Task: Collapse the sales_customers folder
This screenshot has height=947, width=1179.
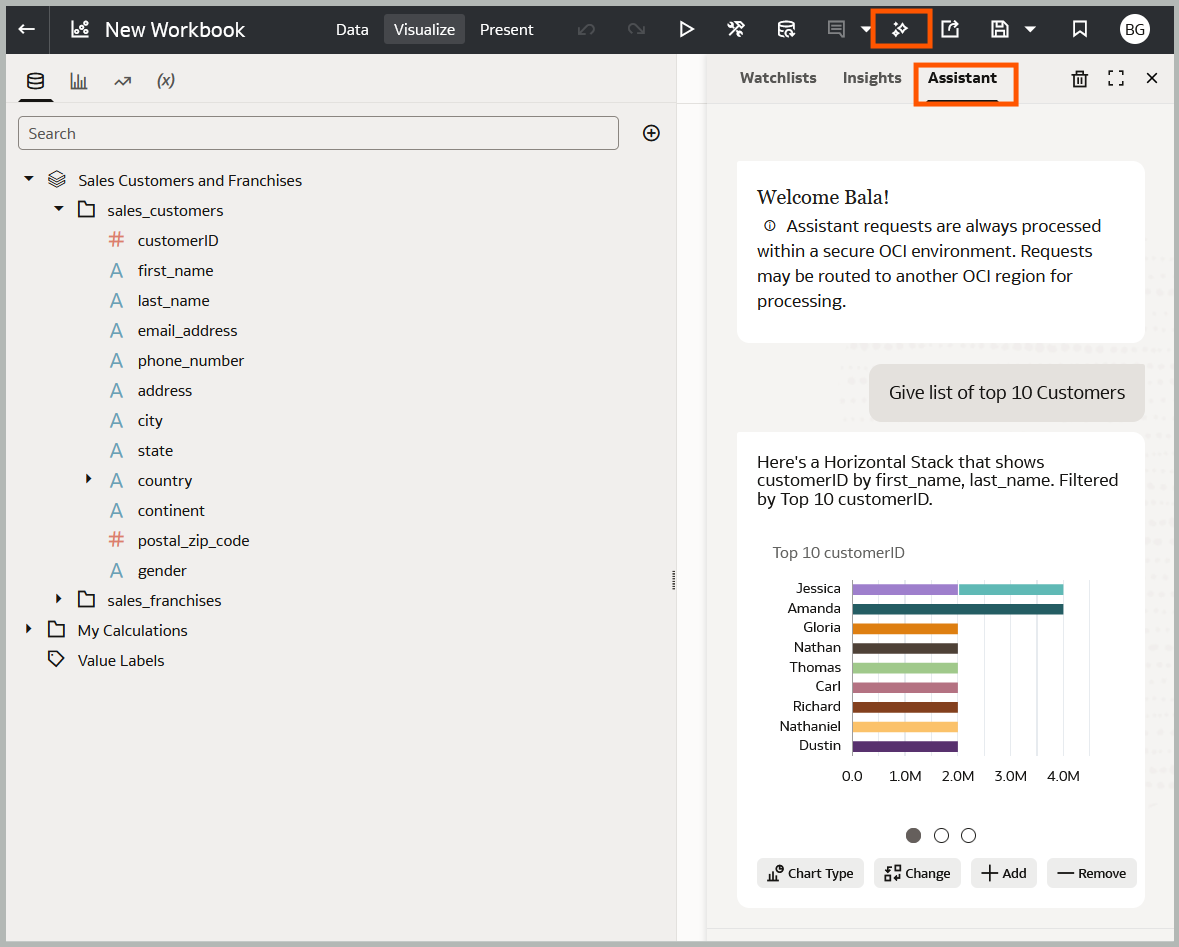Action: tap(58, 210)
